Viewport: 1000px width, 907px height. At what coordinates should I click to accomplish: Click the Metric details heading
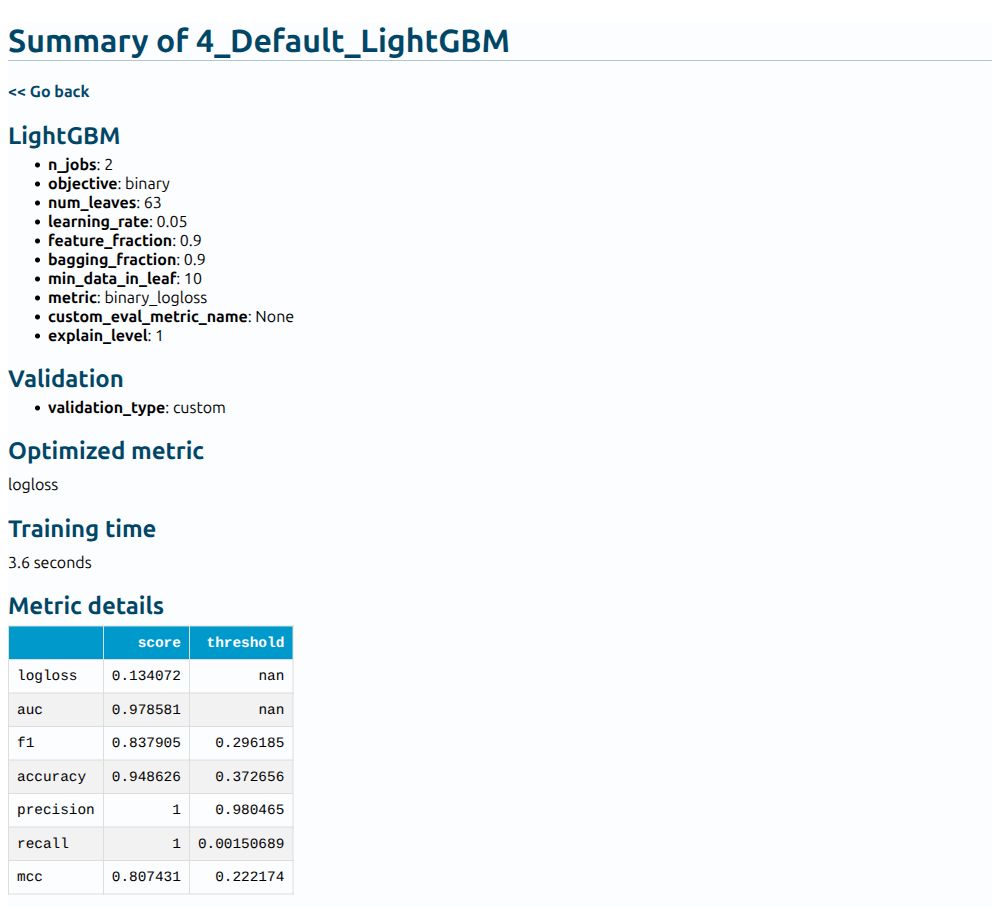click(x=86, y=606)
